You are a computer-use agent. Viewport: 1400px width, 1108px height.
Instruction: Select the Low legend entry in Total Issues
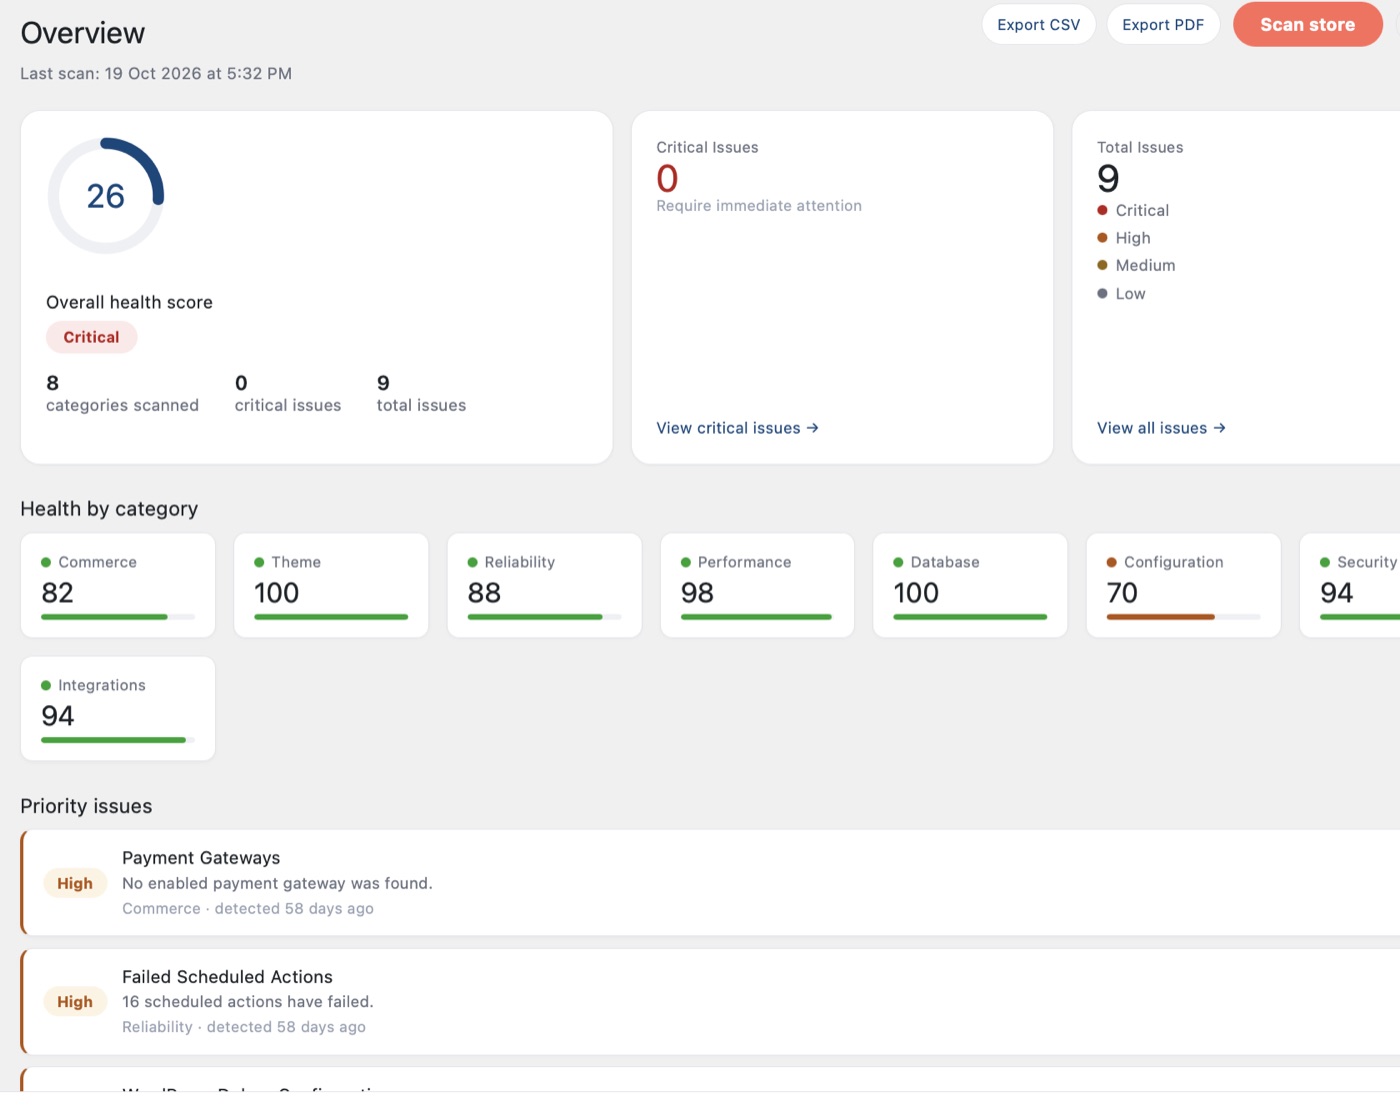[1121, 293]
